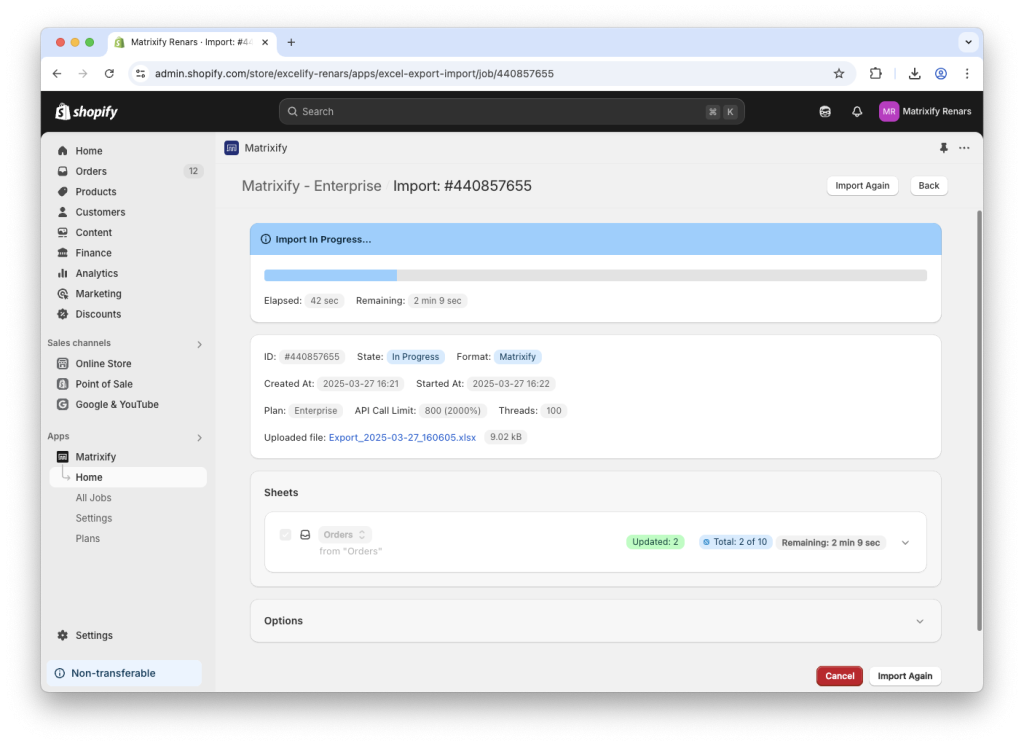Select the Products icon in the sidebar
The width and height of the screenshot is (1024, 746).
(62, 191)
